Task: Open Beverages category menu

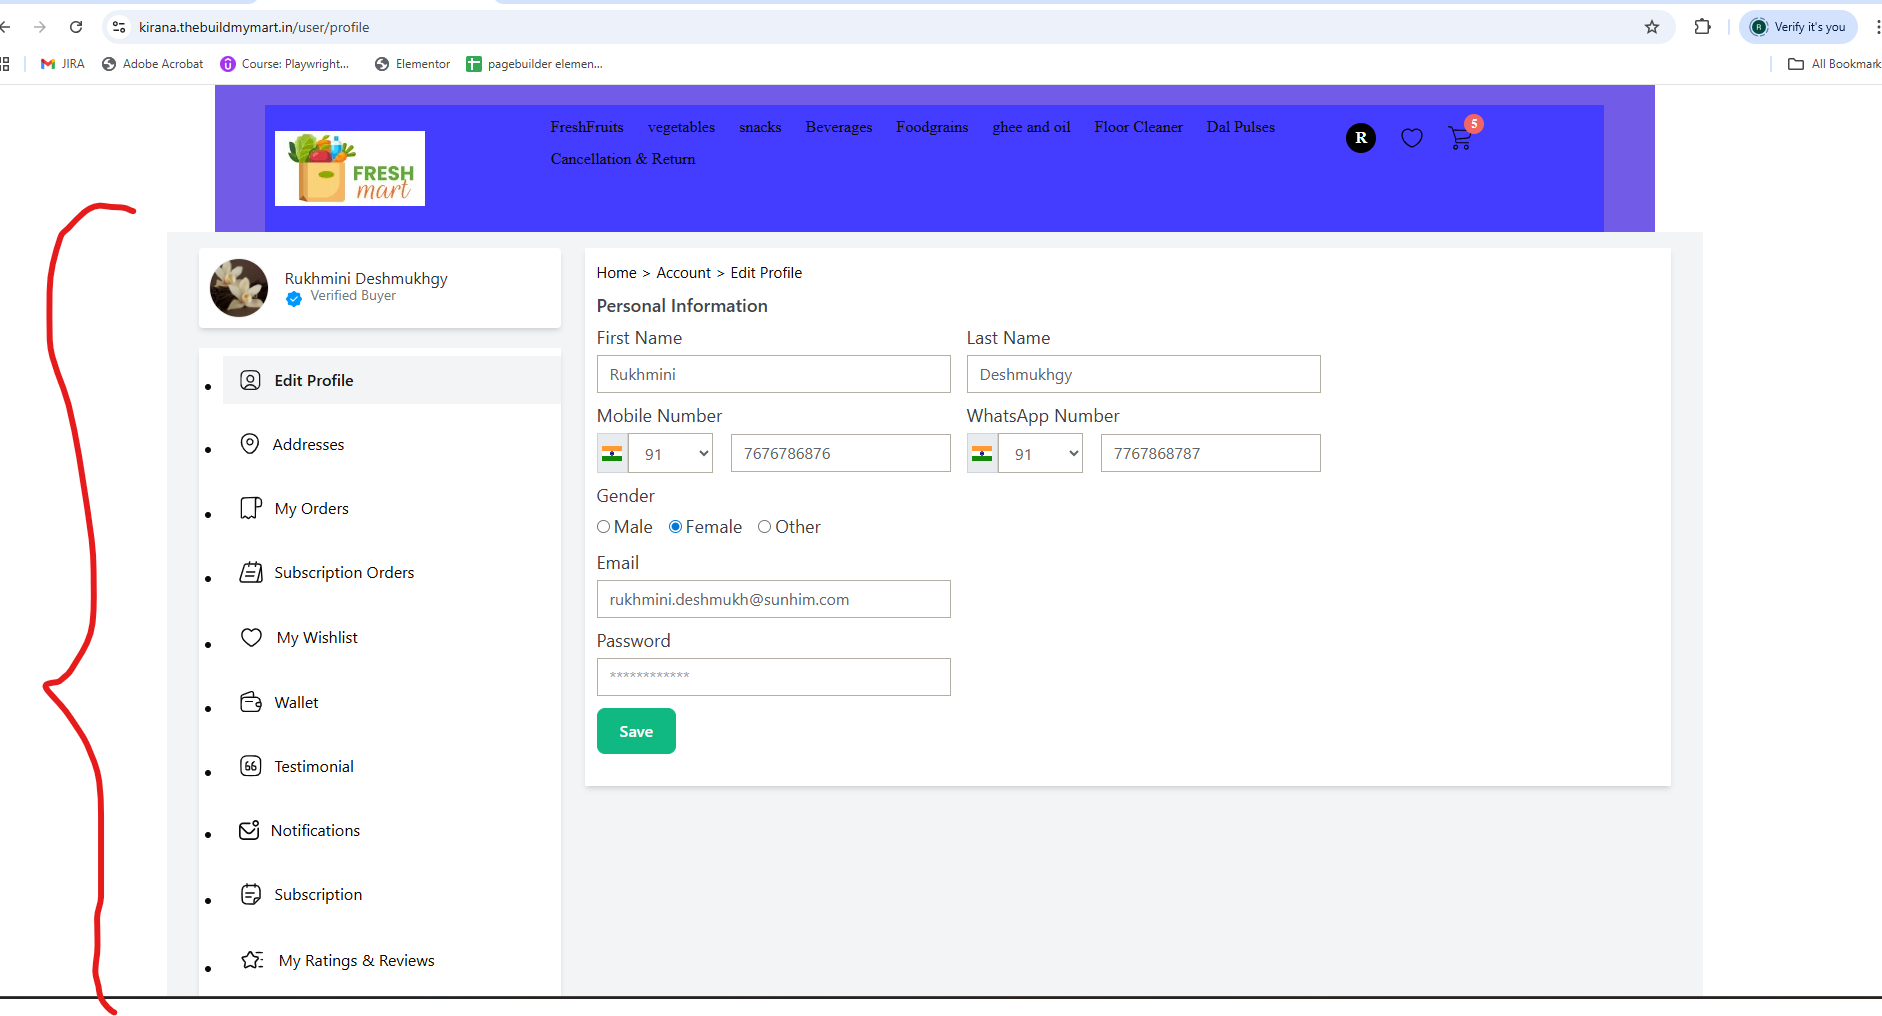Action: point(839,127)
